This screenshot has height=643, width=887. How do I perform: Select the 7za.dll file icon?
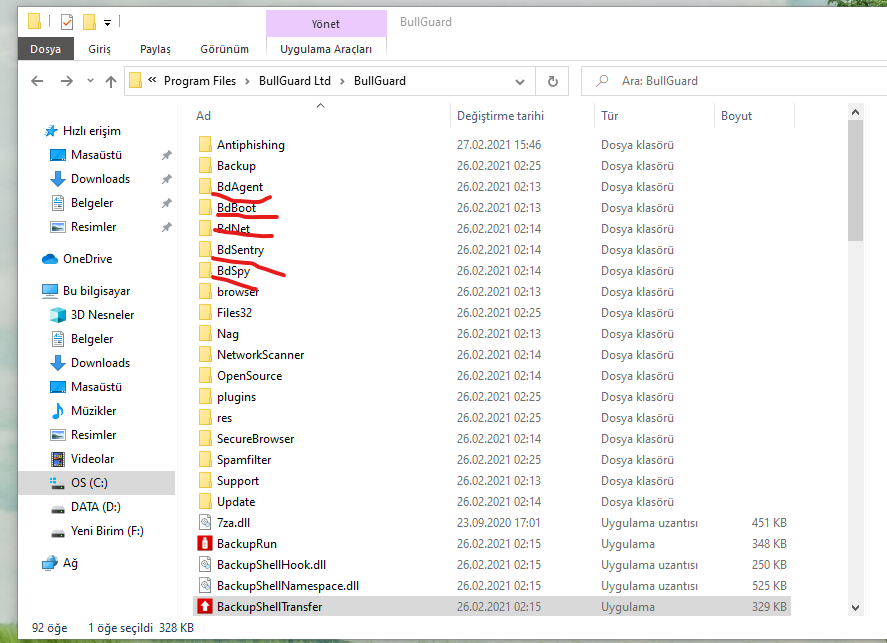coord(205,523)
